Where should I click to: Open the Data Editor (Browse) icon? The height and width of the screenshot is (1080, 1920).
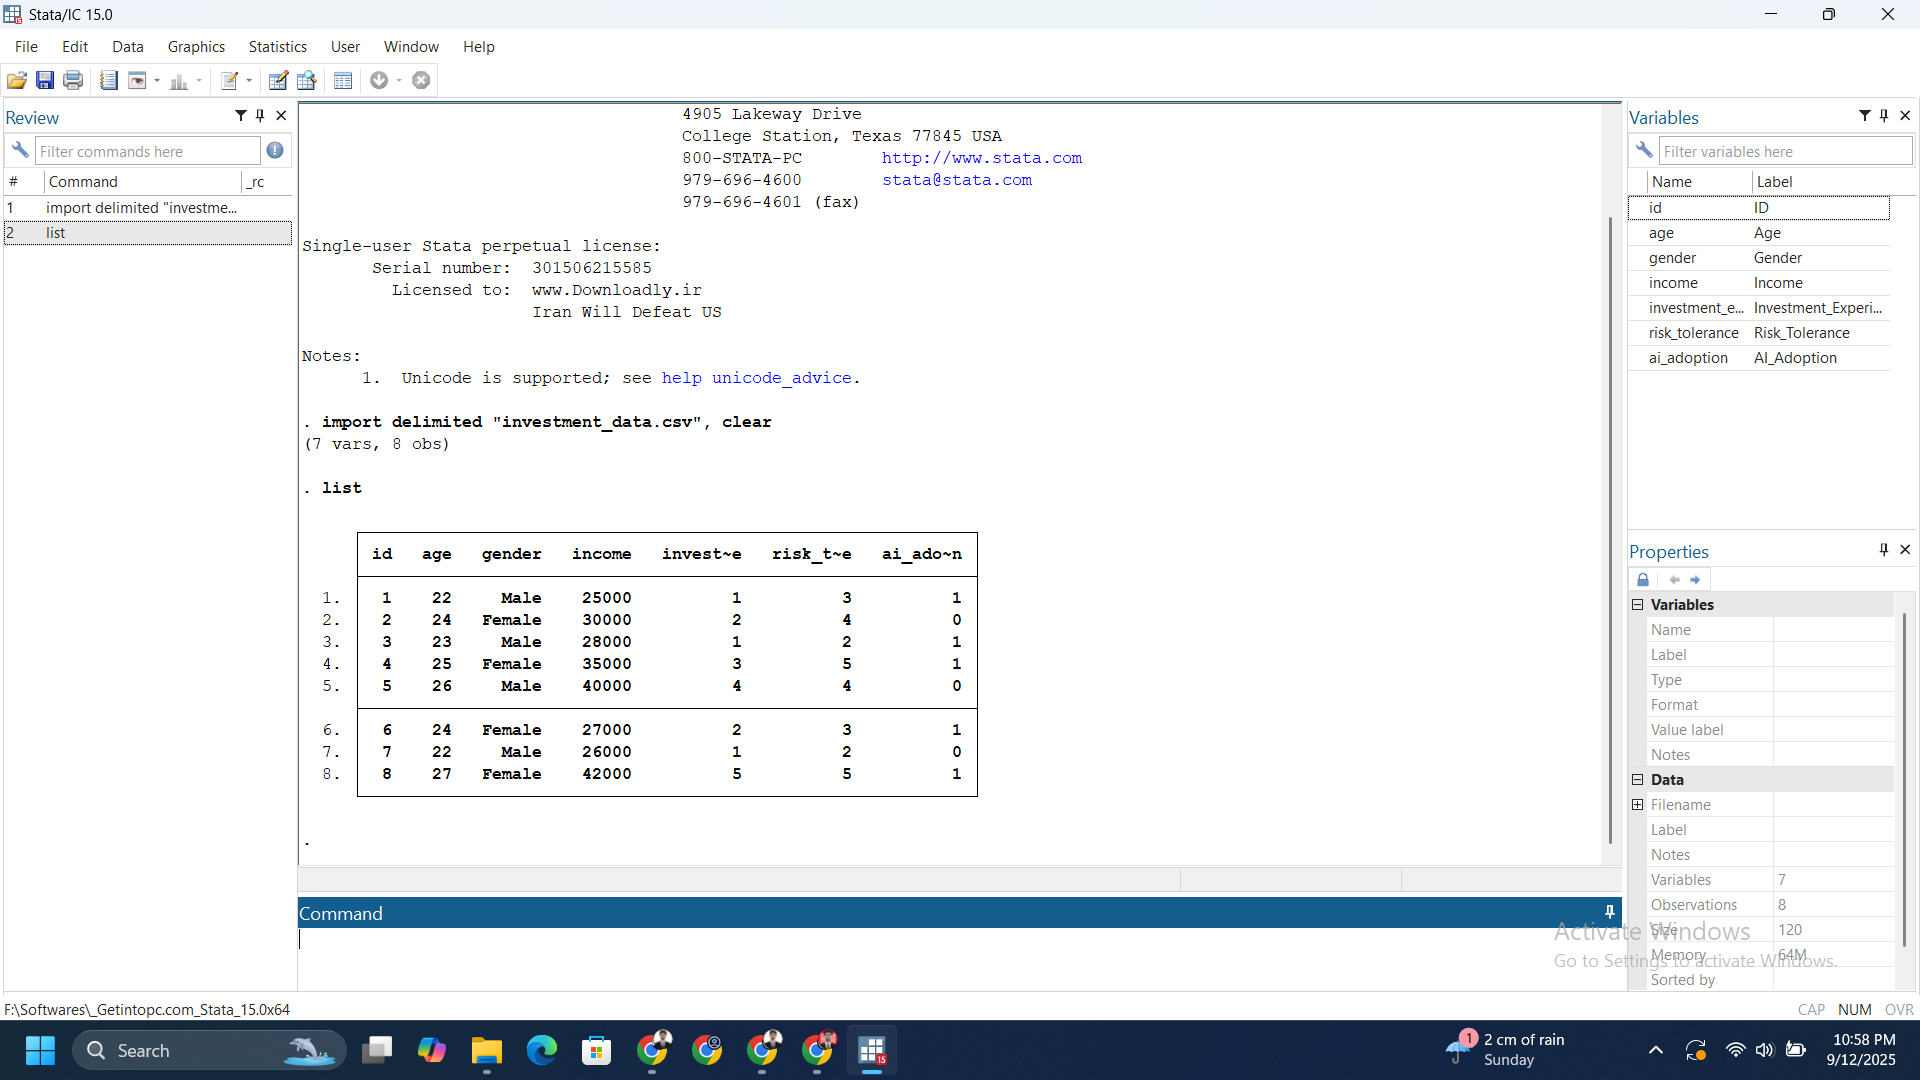(x=307, y=80)
